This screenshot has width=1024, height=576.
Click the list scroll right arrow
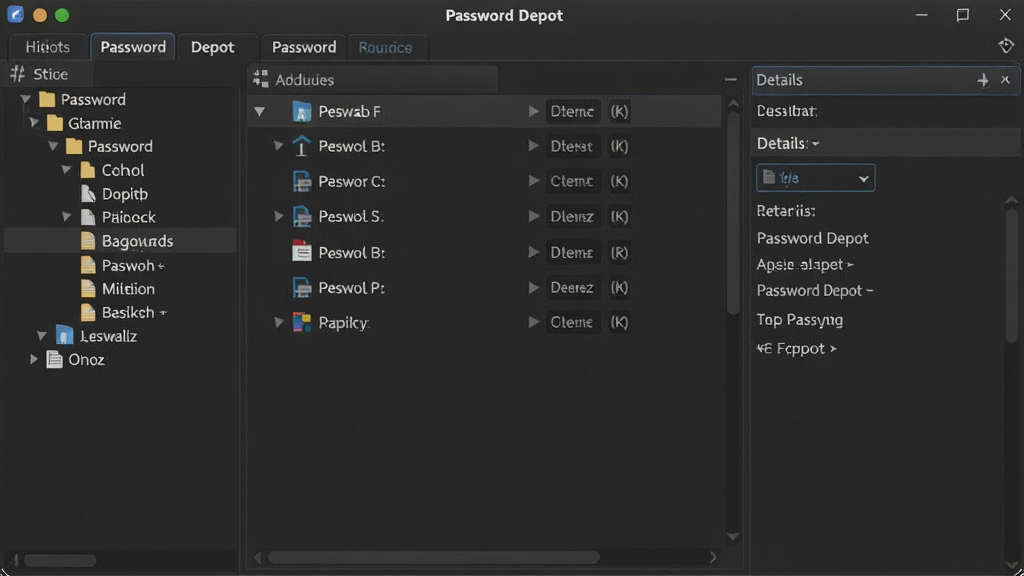713,557
